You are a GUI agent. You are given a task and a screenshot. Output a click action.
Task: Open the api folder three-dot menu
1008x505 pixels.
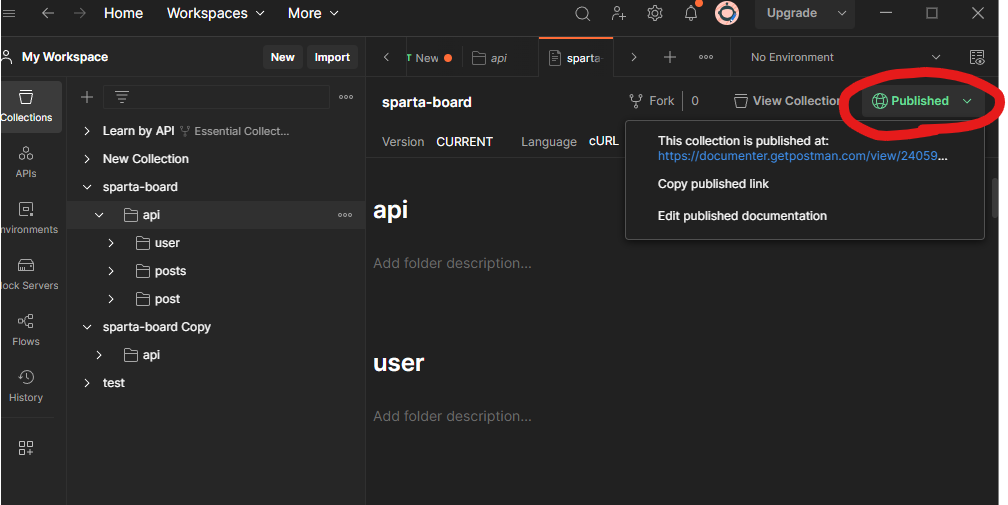tap(345, 215)
